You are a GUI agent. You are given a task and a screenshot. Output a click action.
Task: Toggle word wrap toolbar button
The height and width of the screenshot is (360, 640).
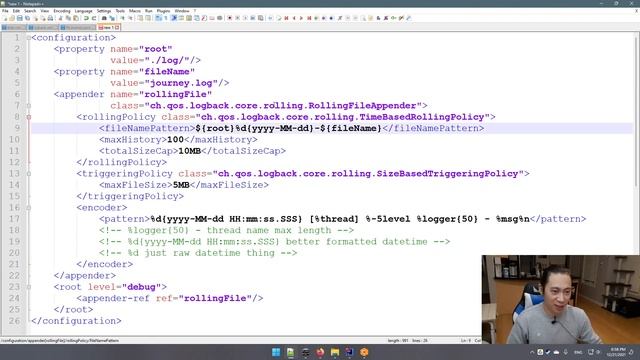(158, 18)
